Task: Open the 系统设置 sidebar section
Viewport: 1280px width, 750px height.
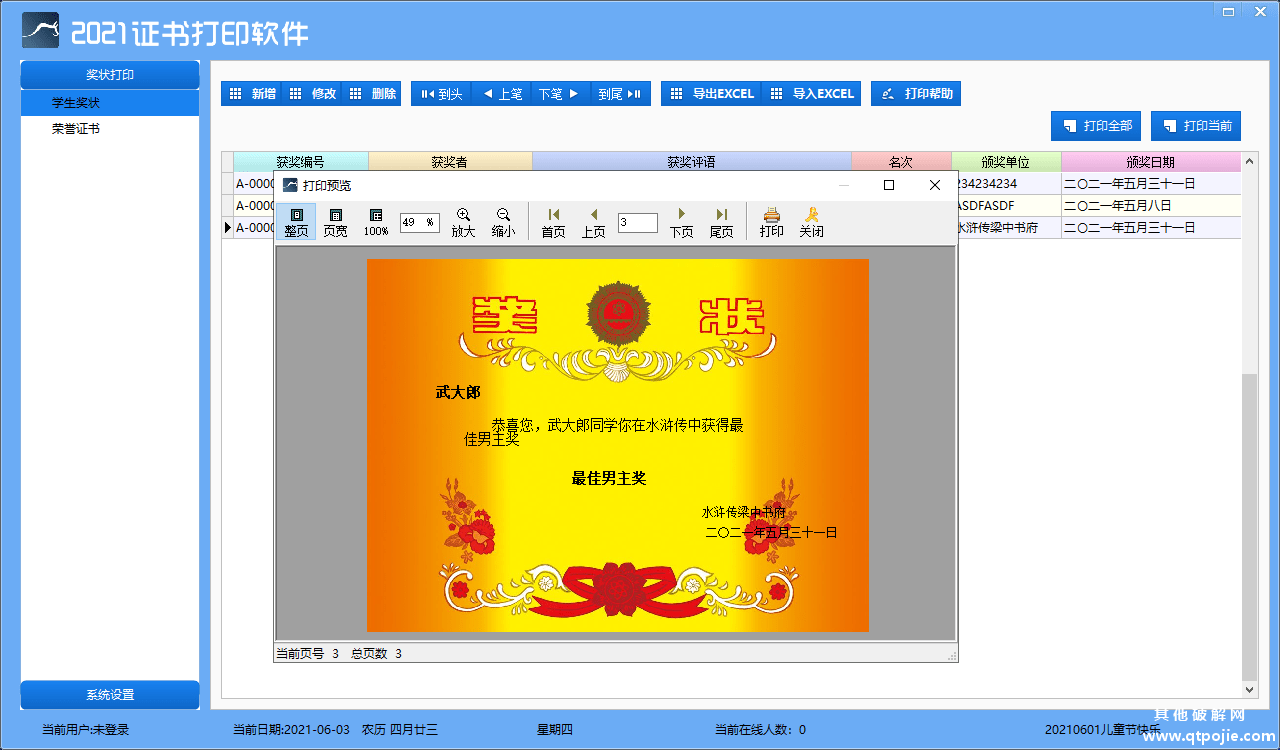Action: pos(110,695)
